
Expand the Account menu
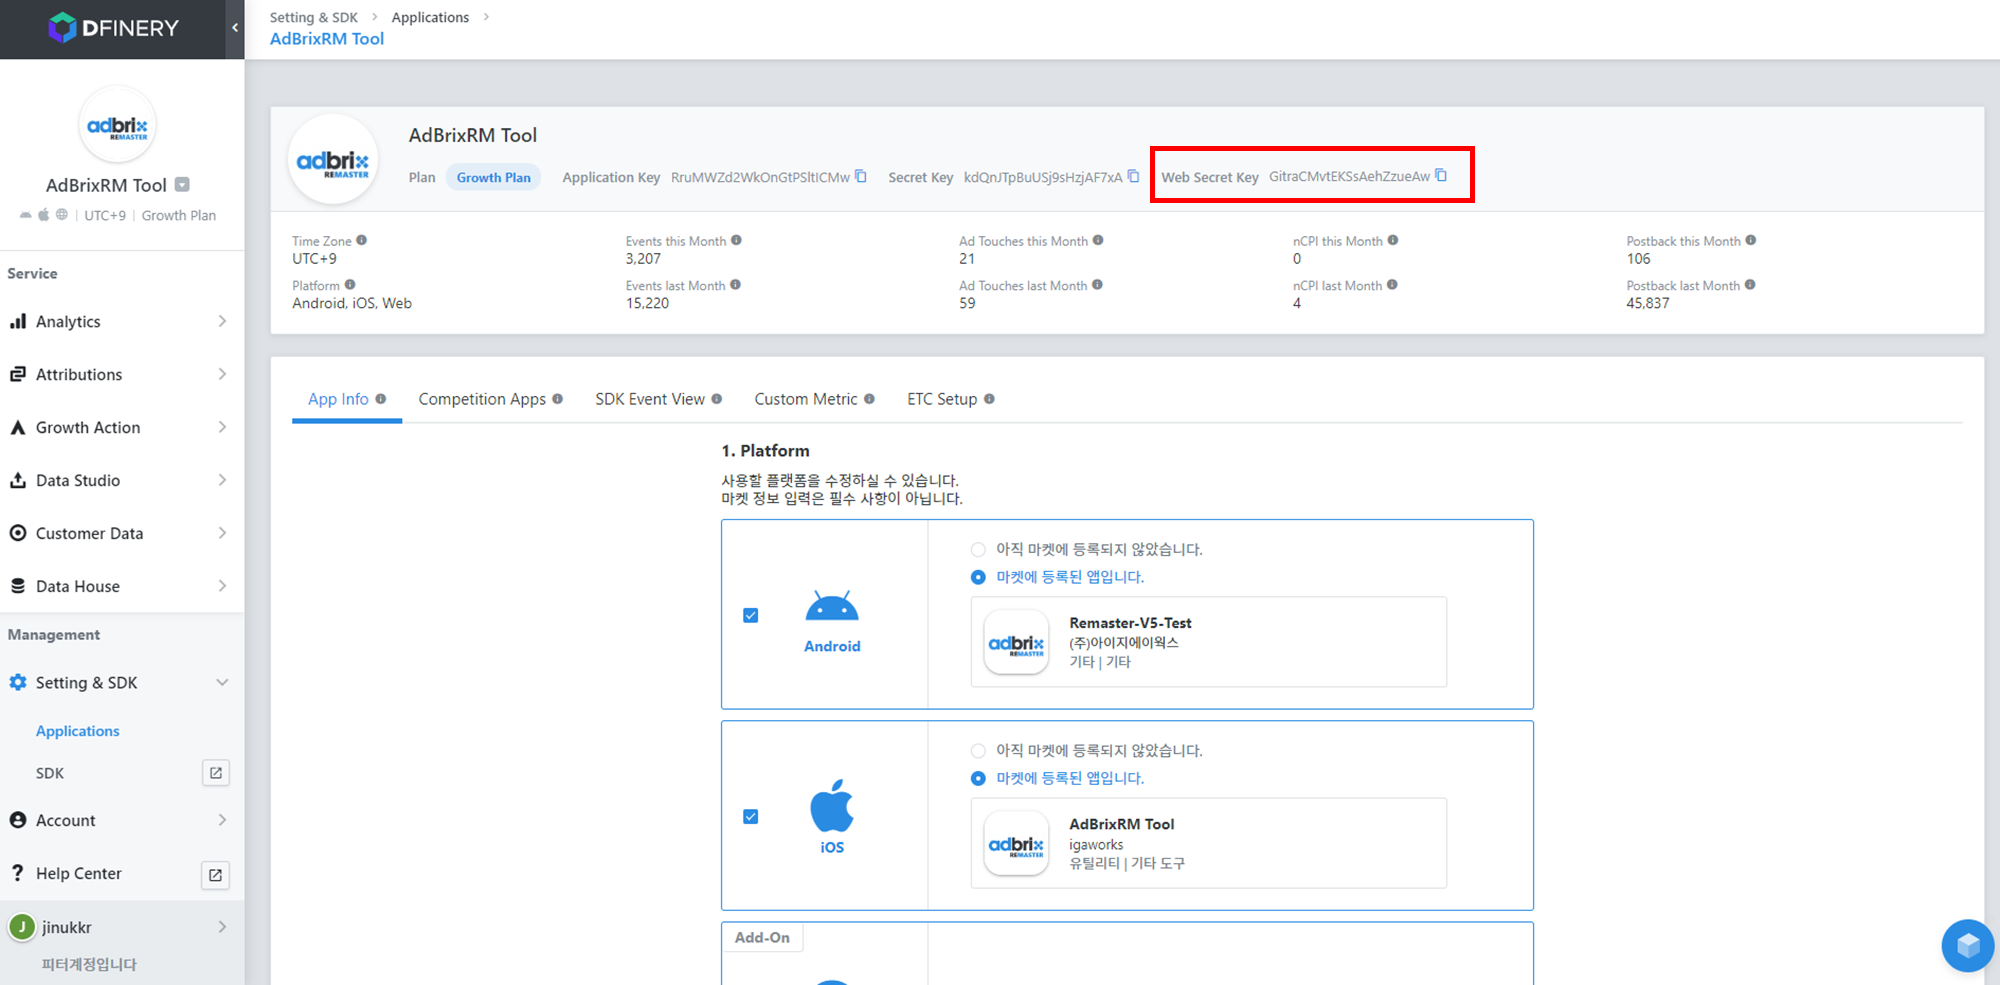[122, 820]
